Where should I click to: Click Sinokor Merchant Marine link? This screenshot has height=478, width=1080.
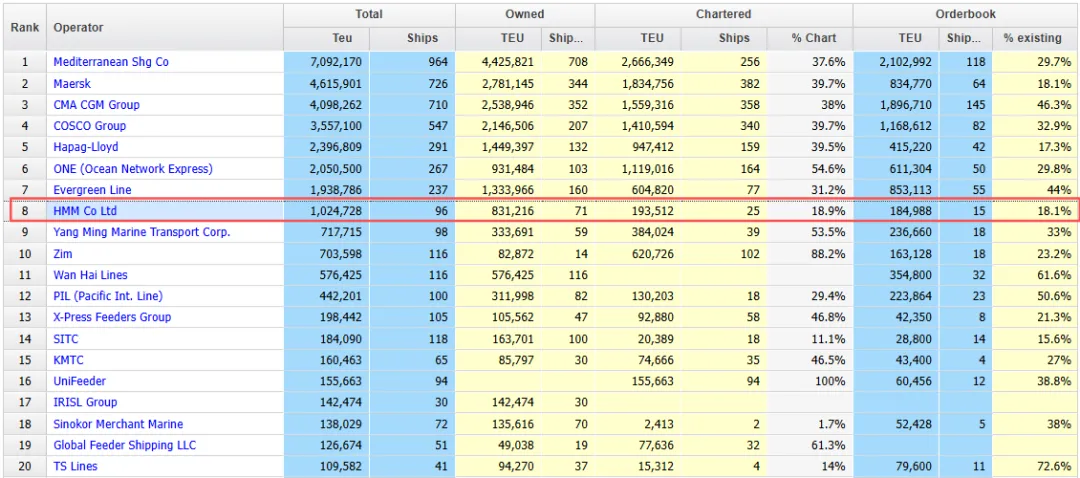[117, 424]
